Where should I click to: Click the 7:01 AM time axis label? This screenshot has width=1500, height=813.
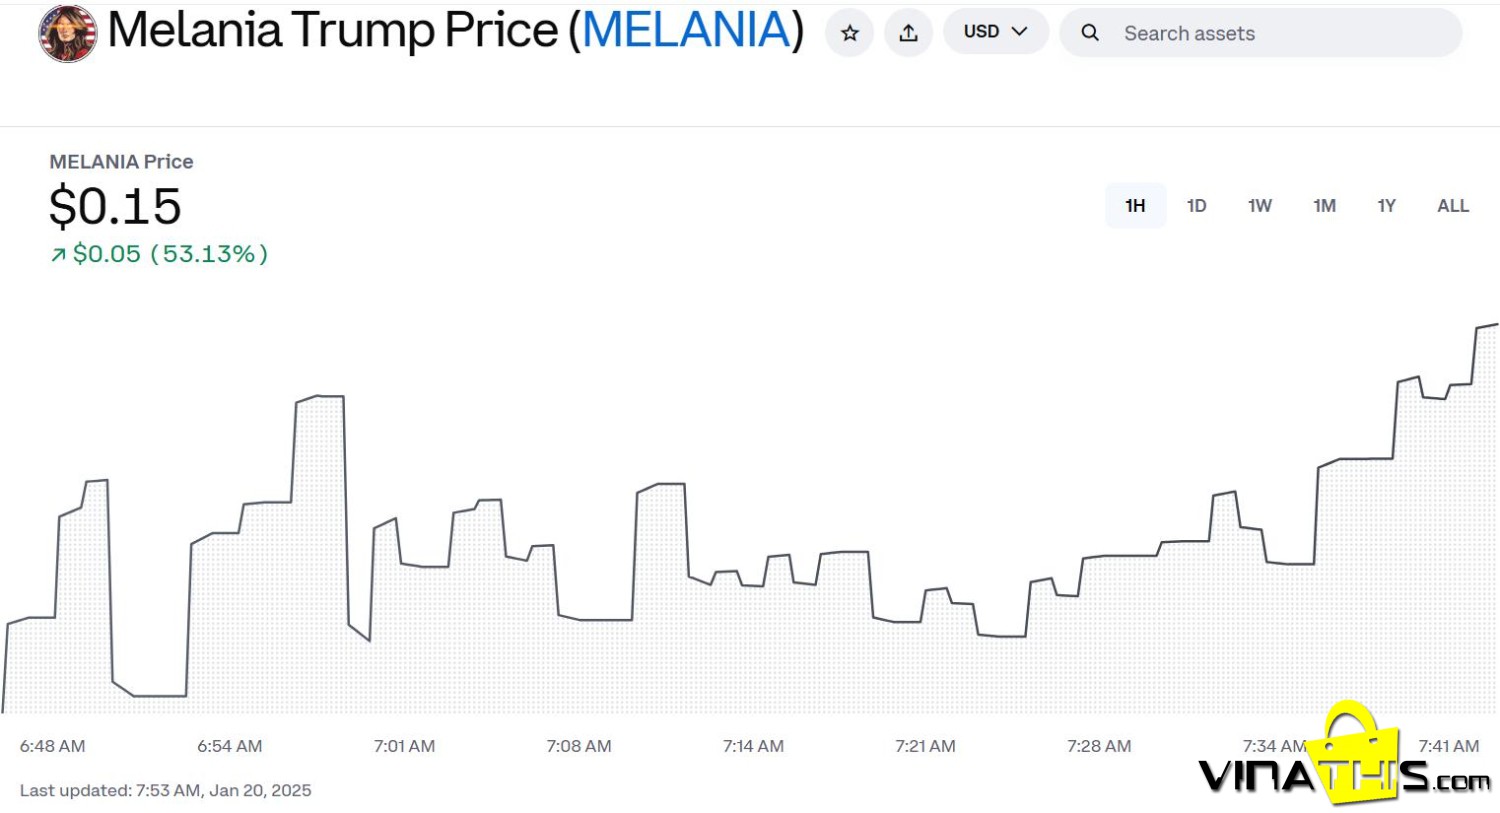[404, 746]
